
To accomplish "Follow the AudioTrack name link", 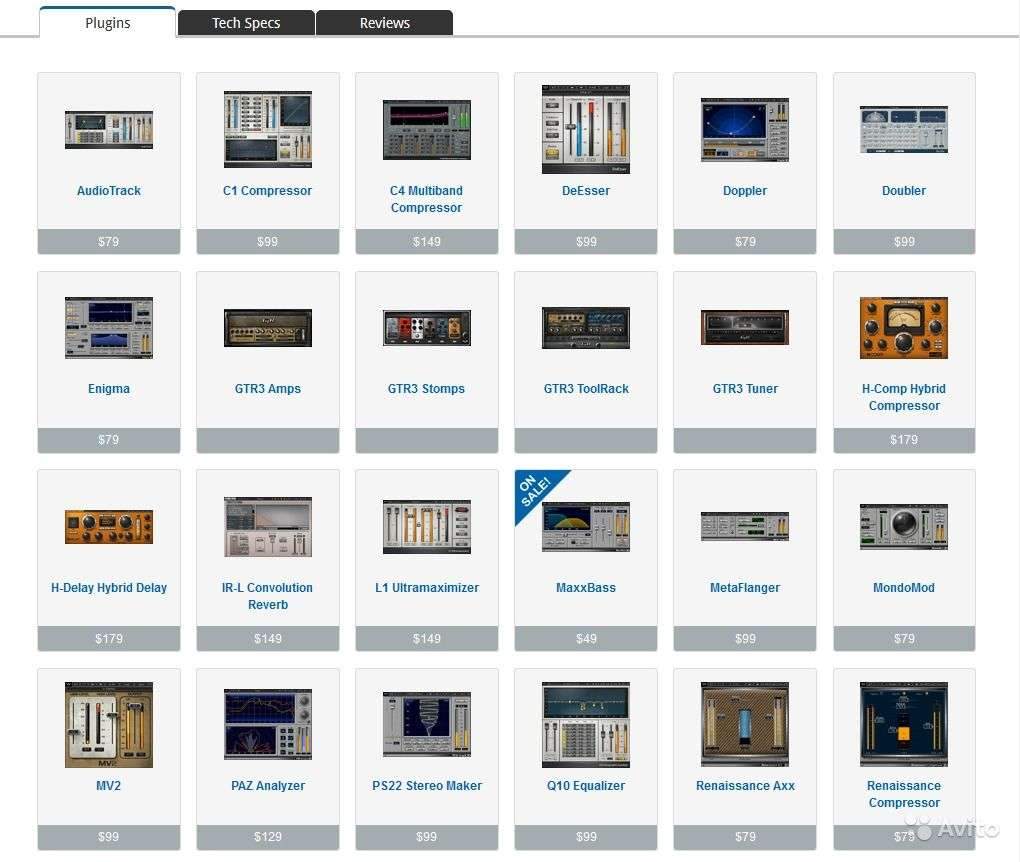I will [109, 191].
